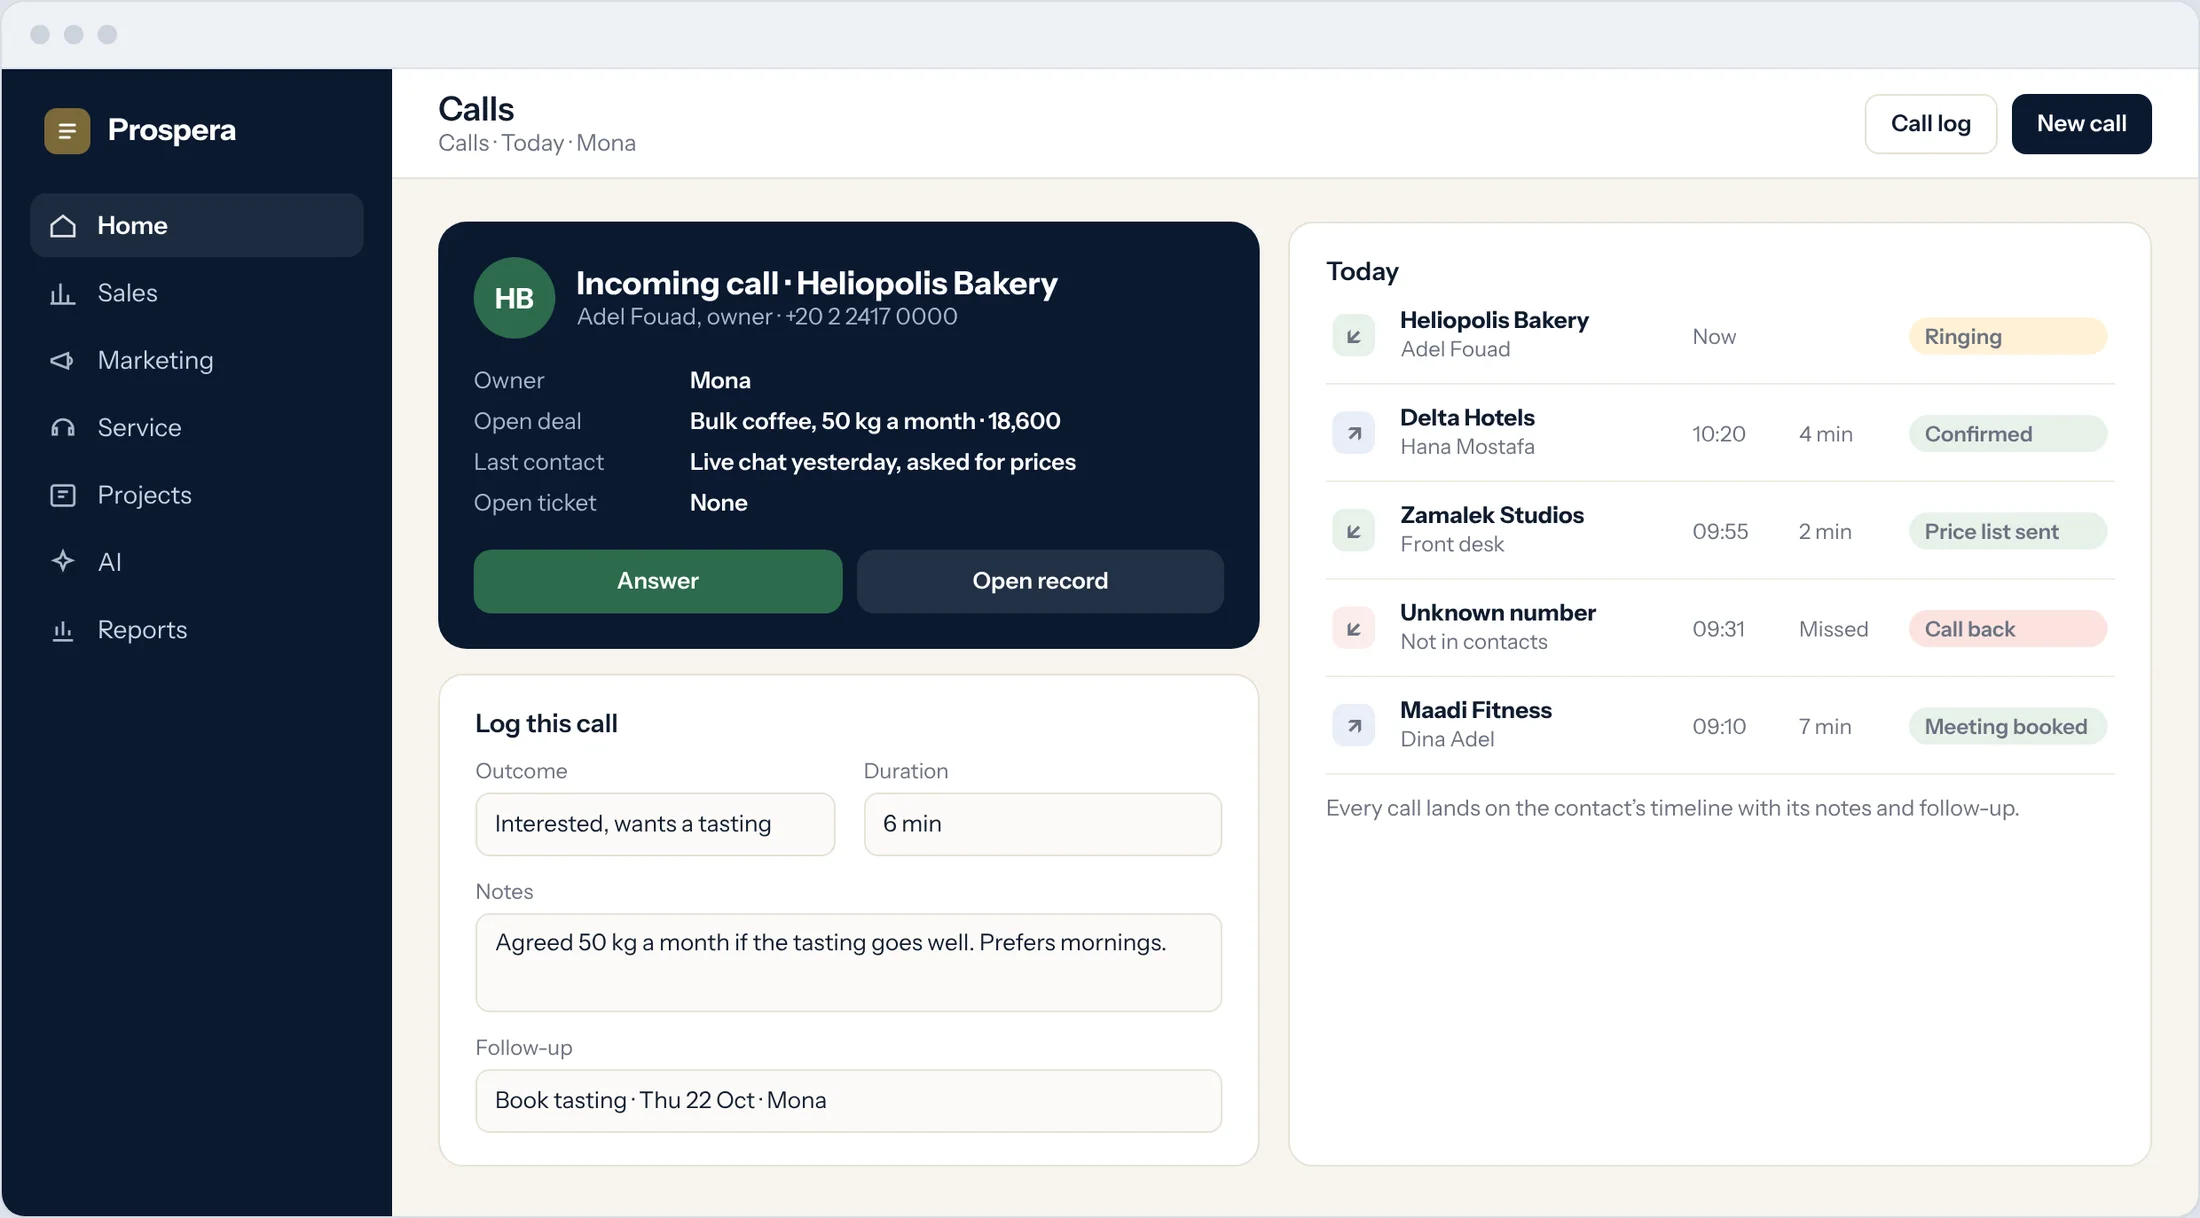Click the Home label in sidebar
The image size is (2200, 1218).
(132, 226)
